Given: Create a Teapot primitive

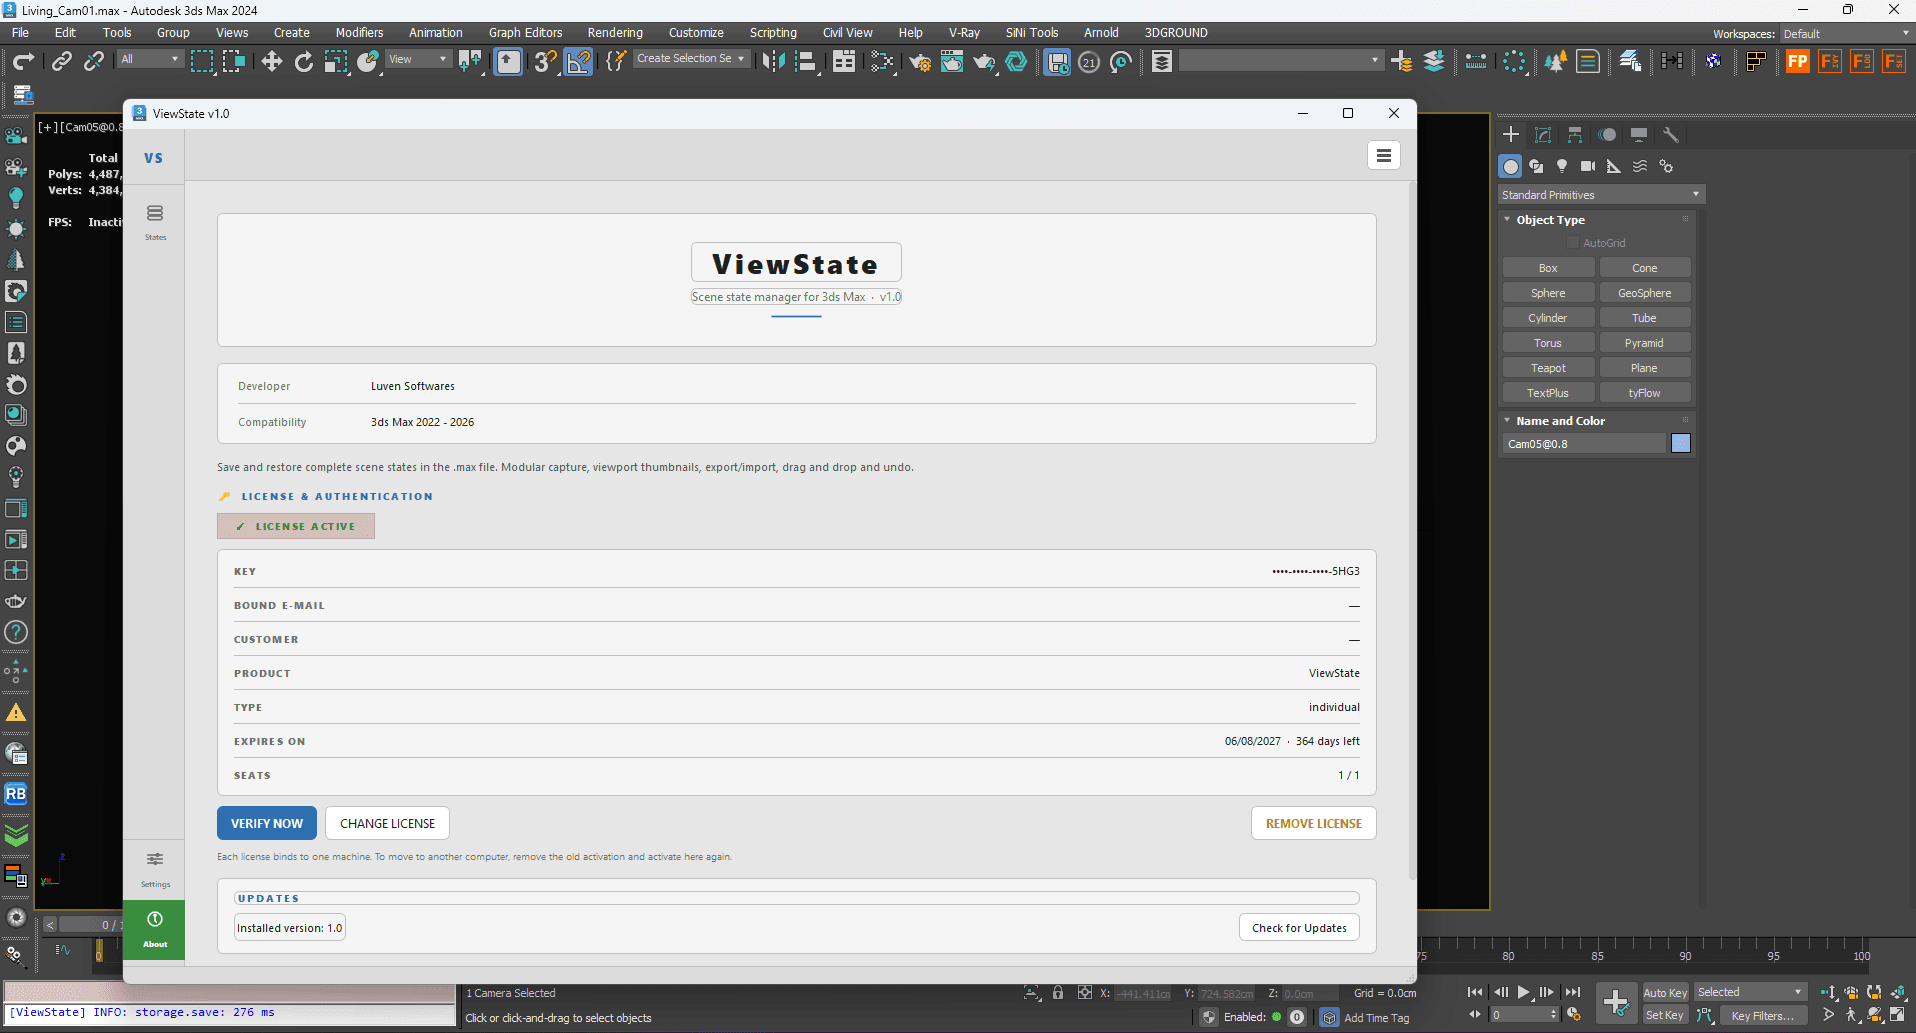Looking at the screenshot, I should tap(1548, 368).
